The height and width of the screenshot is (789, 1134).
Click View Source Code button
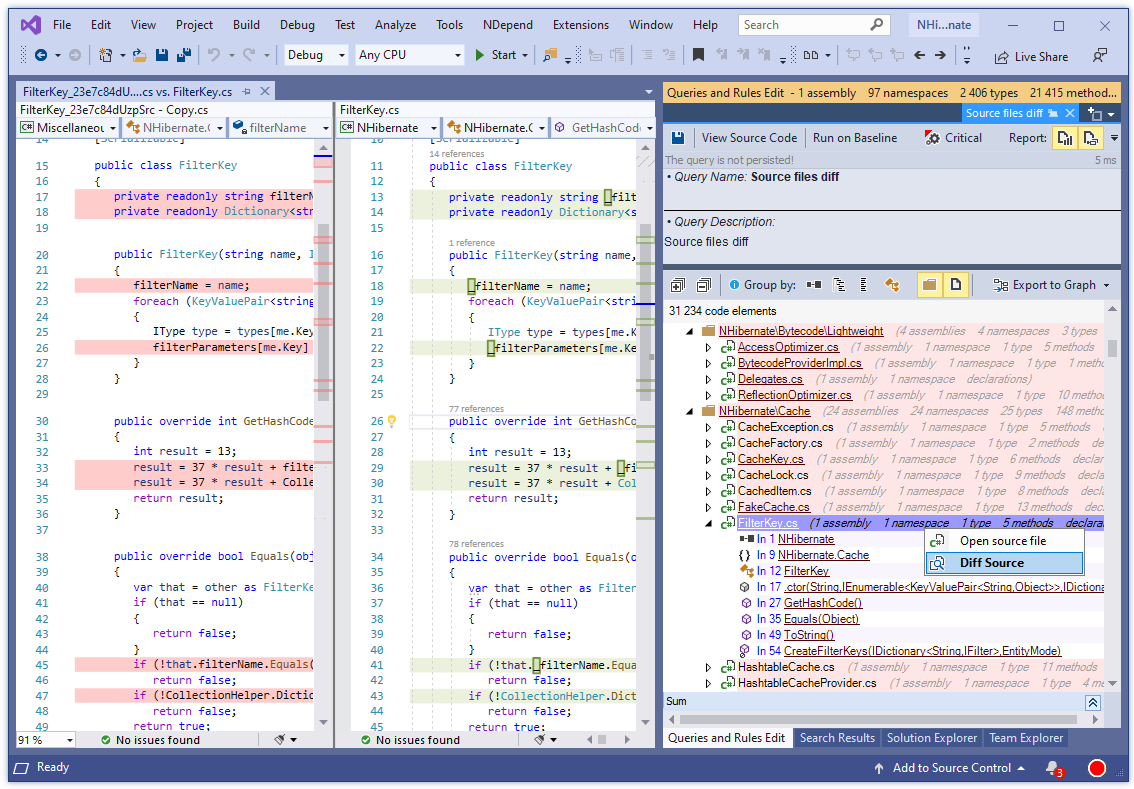tap(749, 137)
